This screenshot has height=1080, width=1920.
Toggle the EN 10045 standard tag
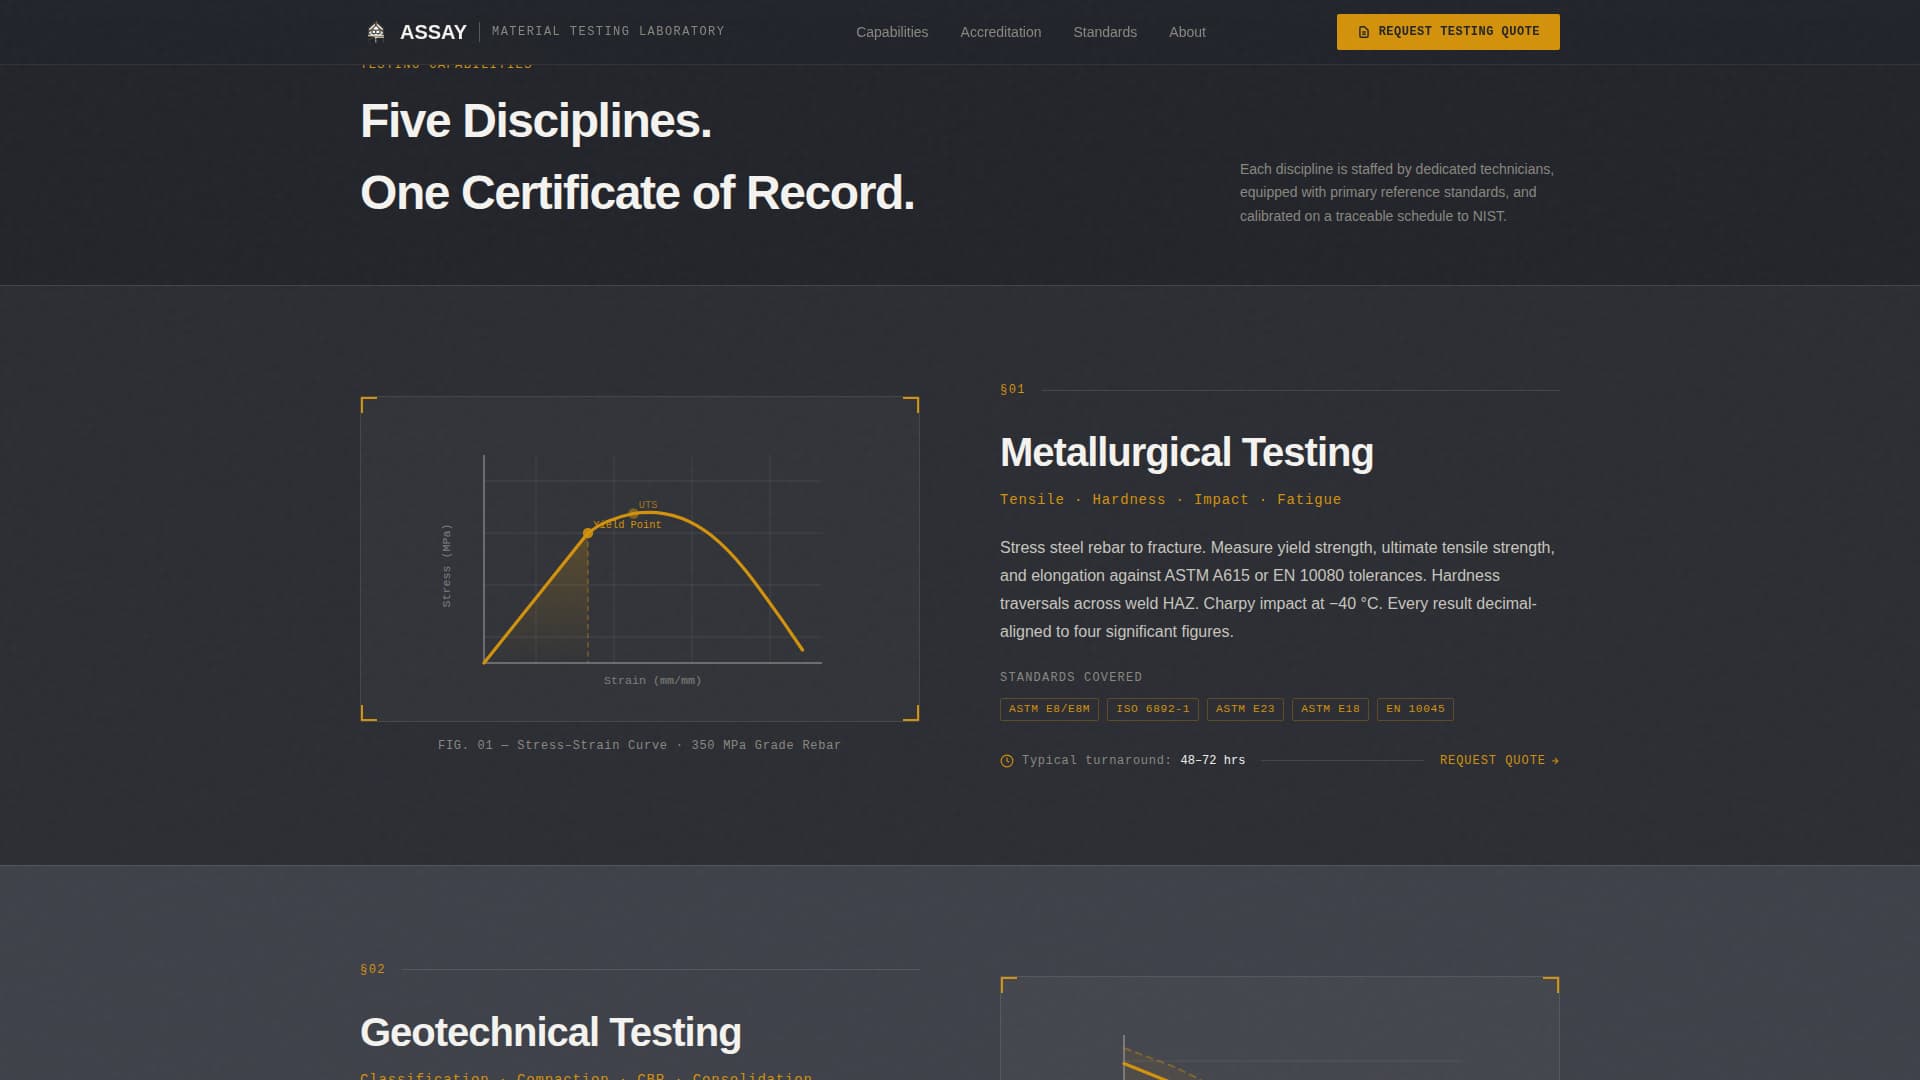pyautogui.click(x=1414, y=709)
